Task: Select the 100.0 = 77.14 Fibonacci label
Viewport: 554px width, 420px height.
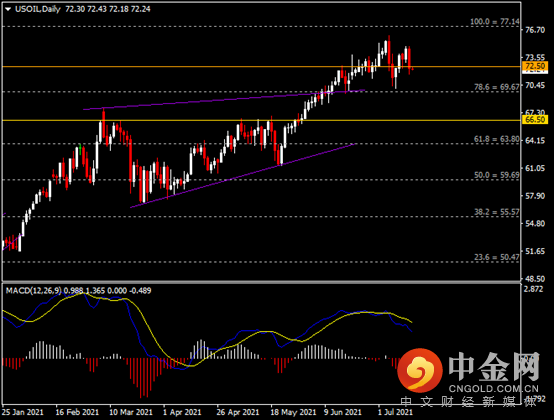Action: coord(495,22)
